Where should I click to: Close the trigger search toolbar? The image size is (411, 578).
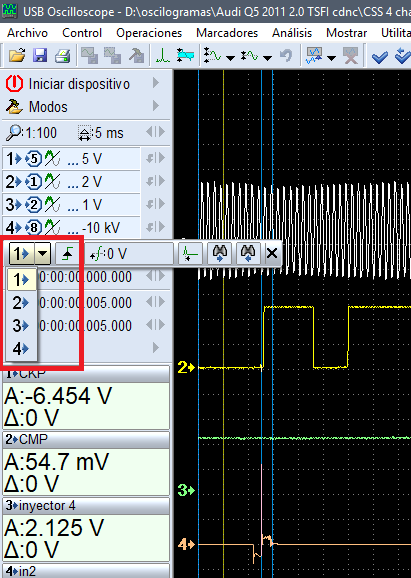click(272, 254)
